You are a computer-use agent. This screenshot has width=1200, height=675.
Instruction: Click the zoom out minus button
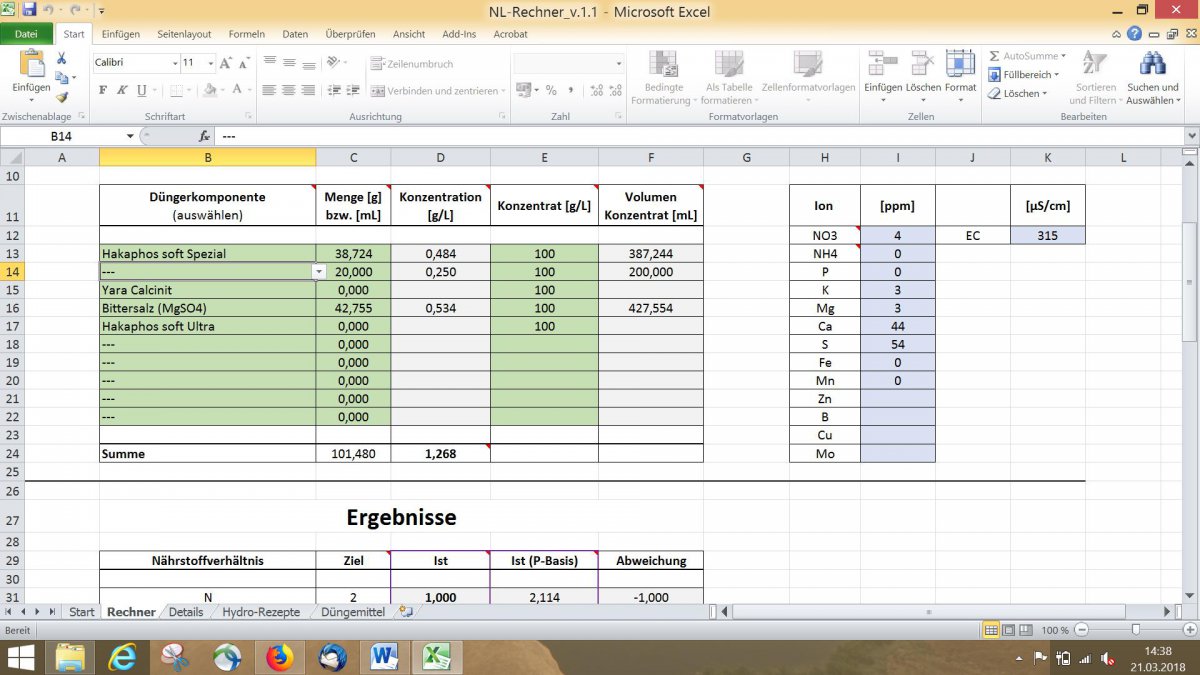pyautogui.click(x=1082, y=630)
